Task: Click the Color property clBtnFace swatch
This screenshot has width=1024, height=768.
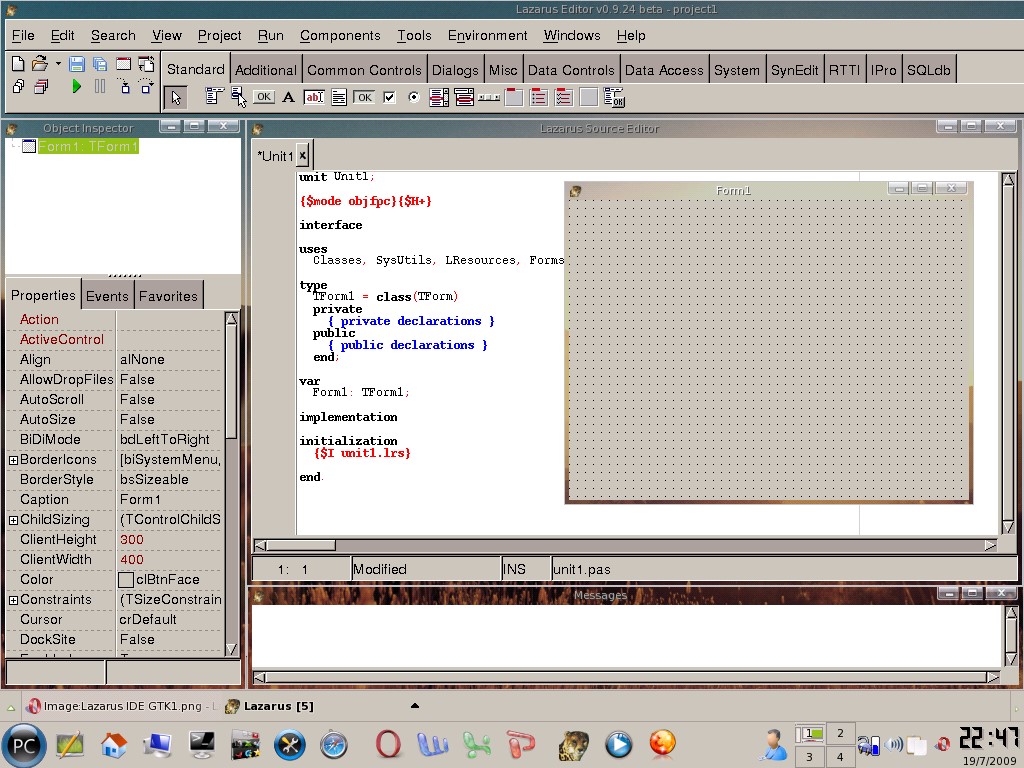Action: pos(126,580)
